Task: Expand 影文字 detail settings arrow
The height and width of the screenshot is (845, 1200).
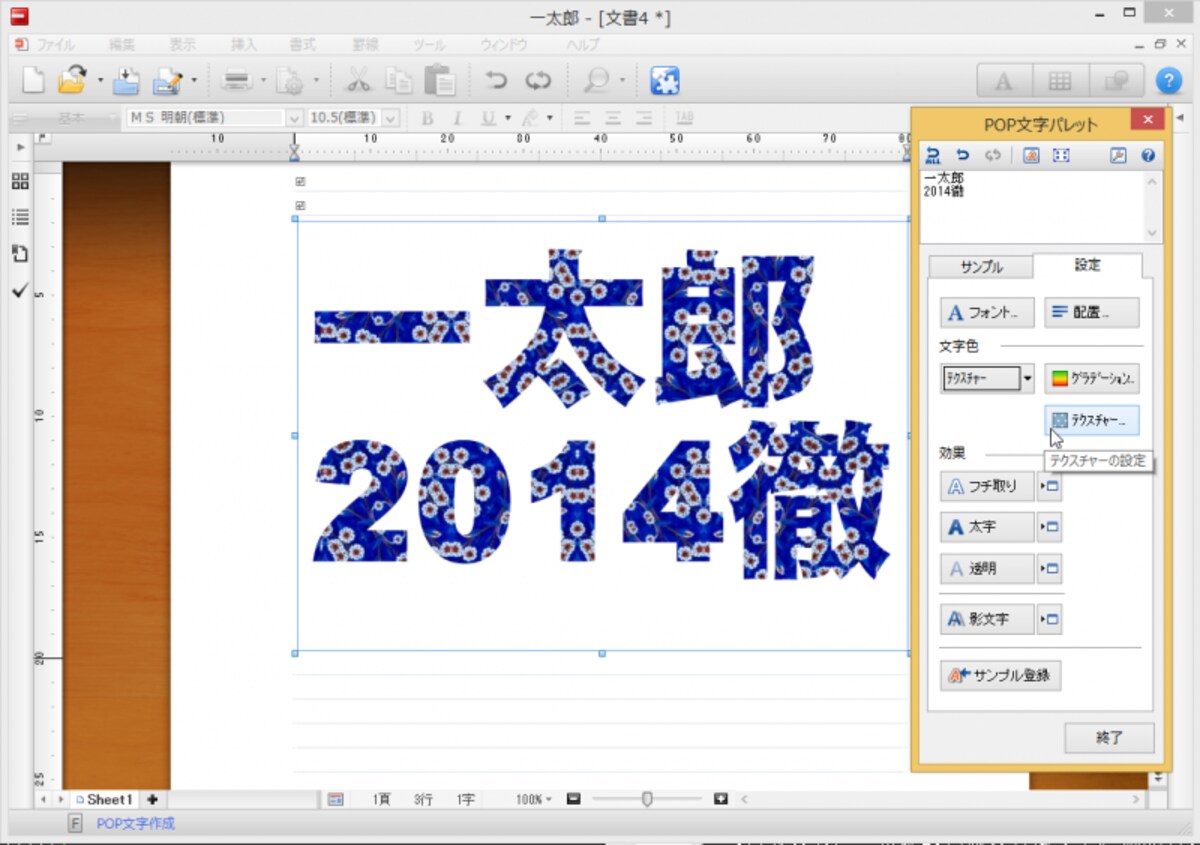Action: click(1049, 619)
